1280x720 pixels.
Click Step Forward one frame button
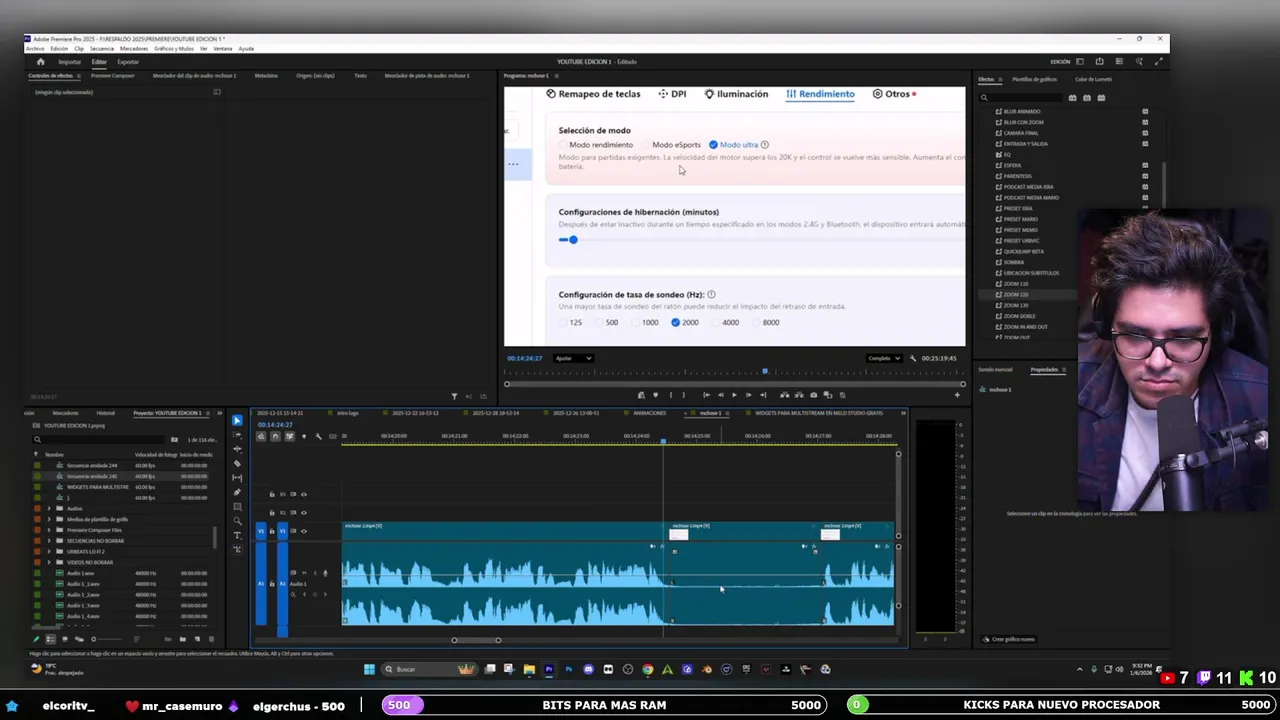point(748,395)
